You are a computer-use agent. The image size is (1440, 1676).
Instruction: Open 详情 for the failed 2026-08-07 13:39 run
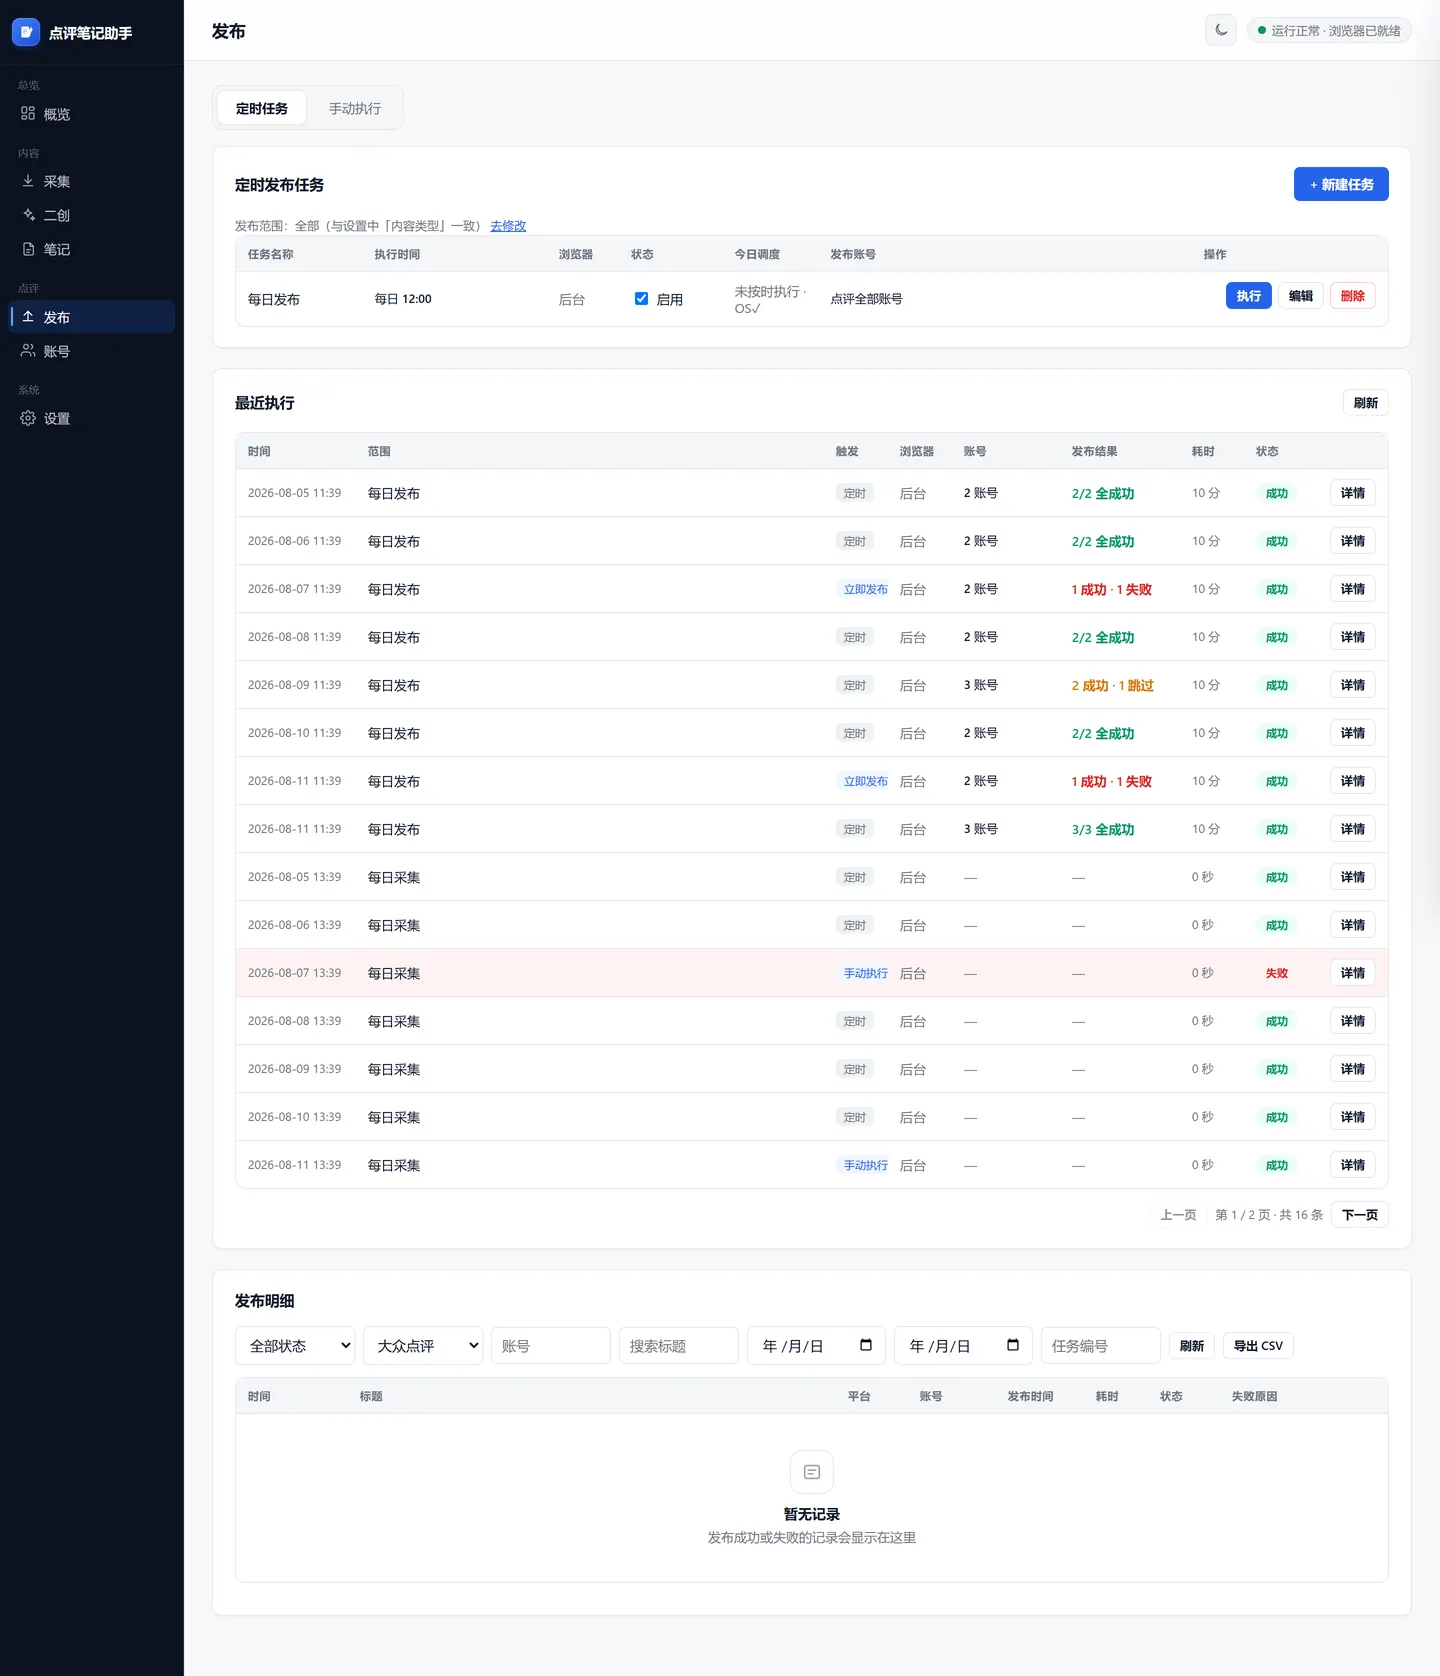point(1353,973)
